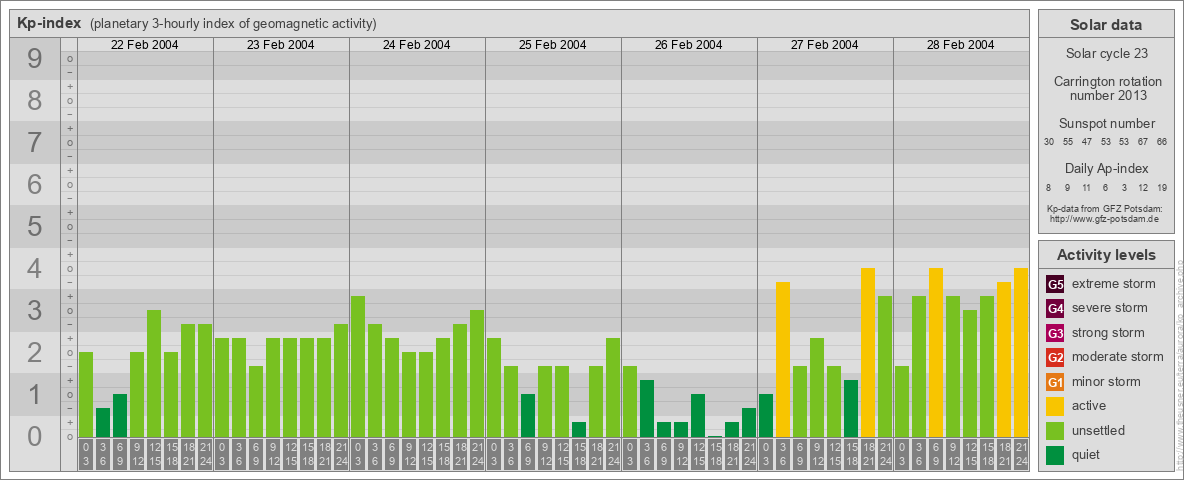Click the yellow 18-21 bar on 27 Feb 2004
Image resolution: width=1184 pixels, height=480 pixels.
click(x=868, y=352)
